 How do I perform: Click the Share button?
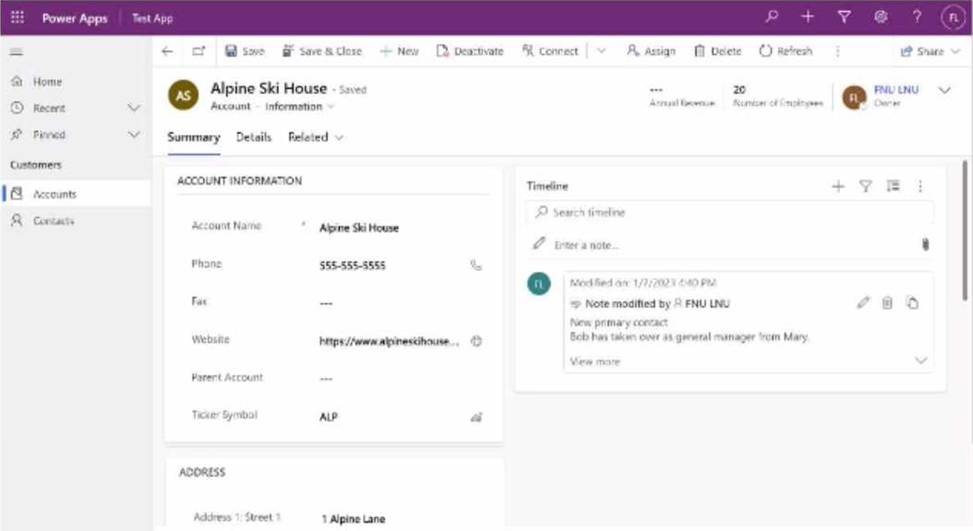point(922,51)
